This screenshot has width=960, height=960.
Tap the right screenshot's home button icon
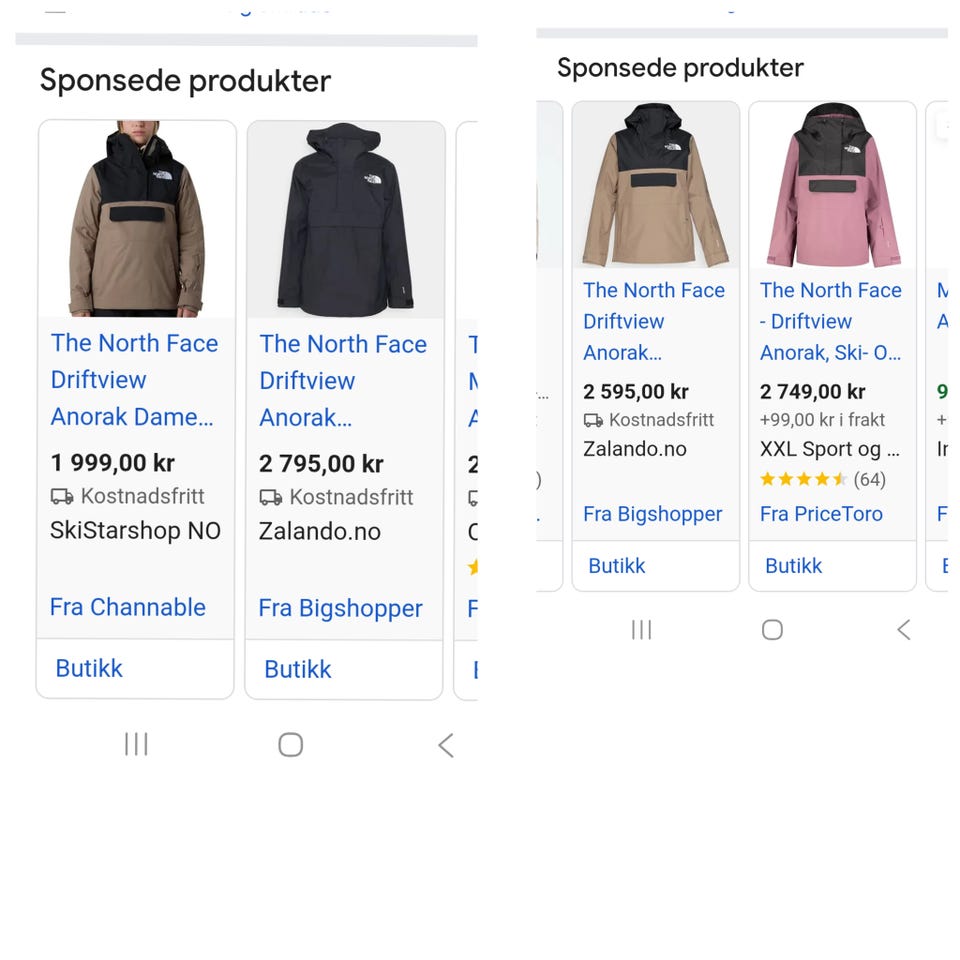click(771, 629)
